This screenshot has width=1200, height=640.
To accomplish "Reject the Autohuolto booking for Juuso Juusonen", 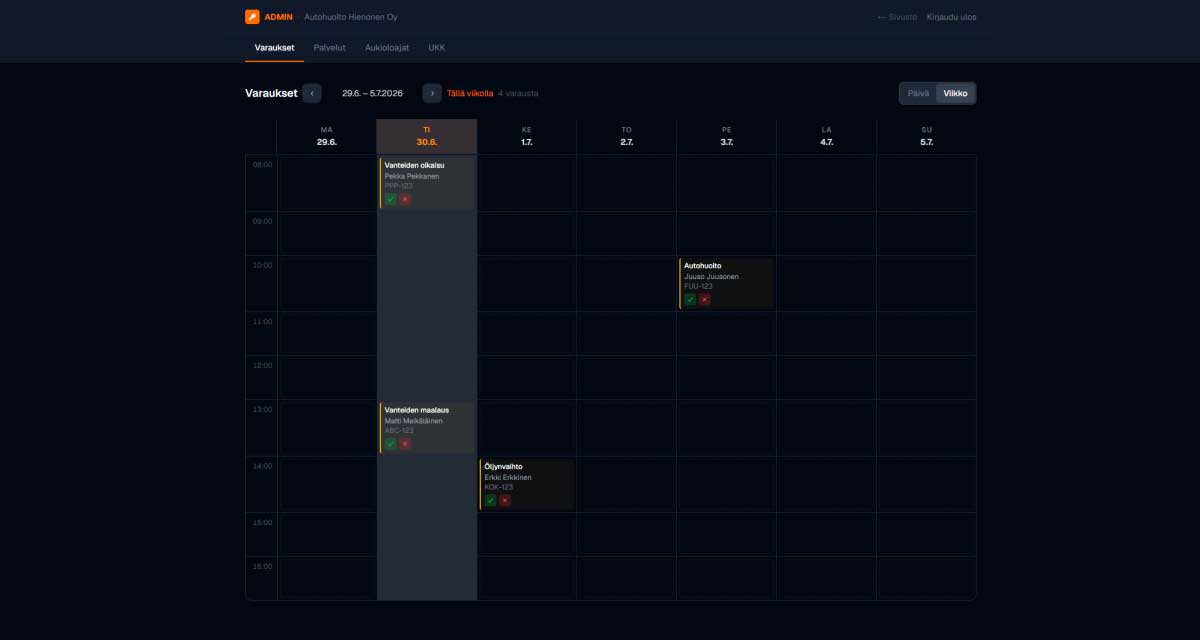I will click(x=705, y=299).
